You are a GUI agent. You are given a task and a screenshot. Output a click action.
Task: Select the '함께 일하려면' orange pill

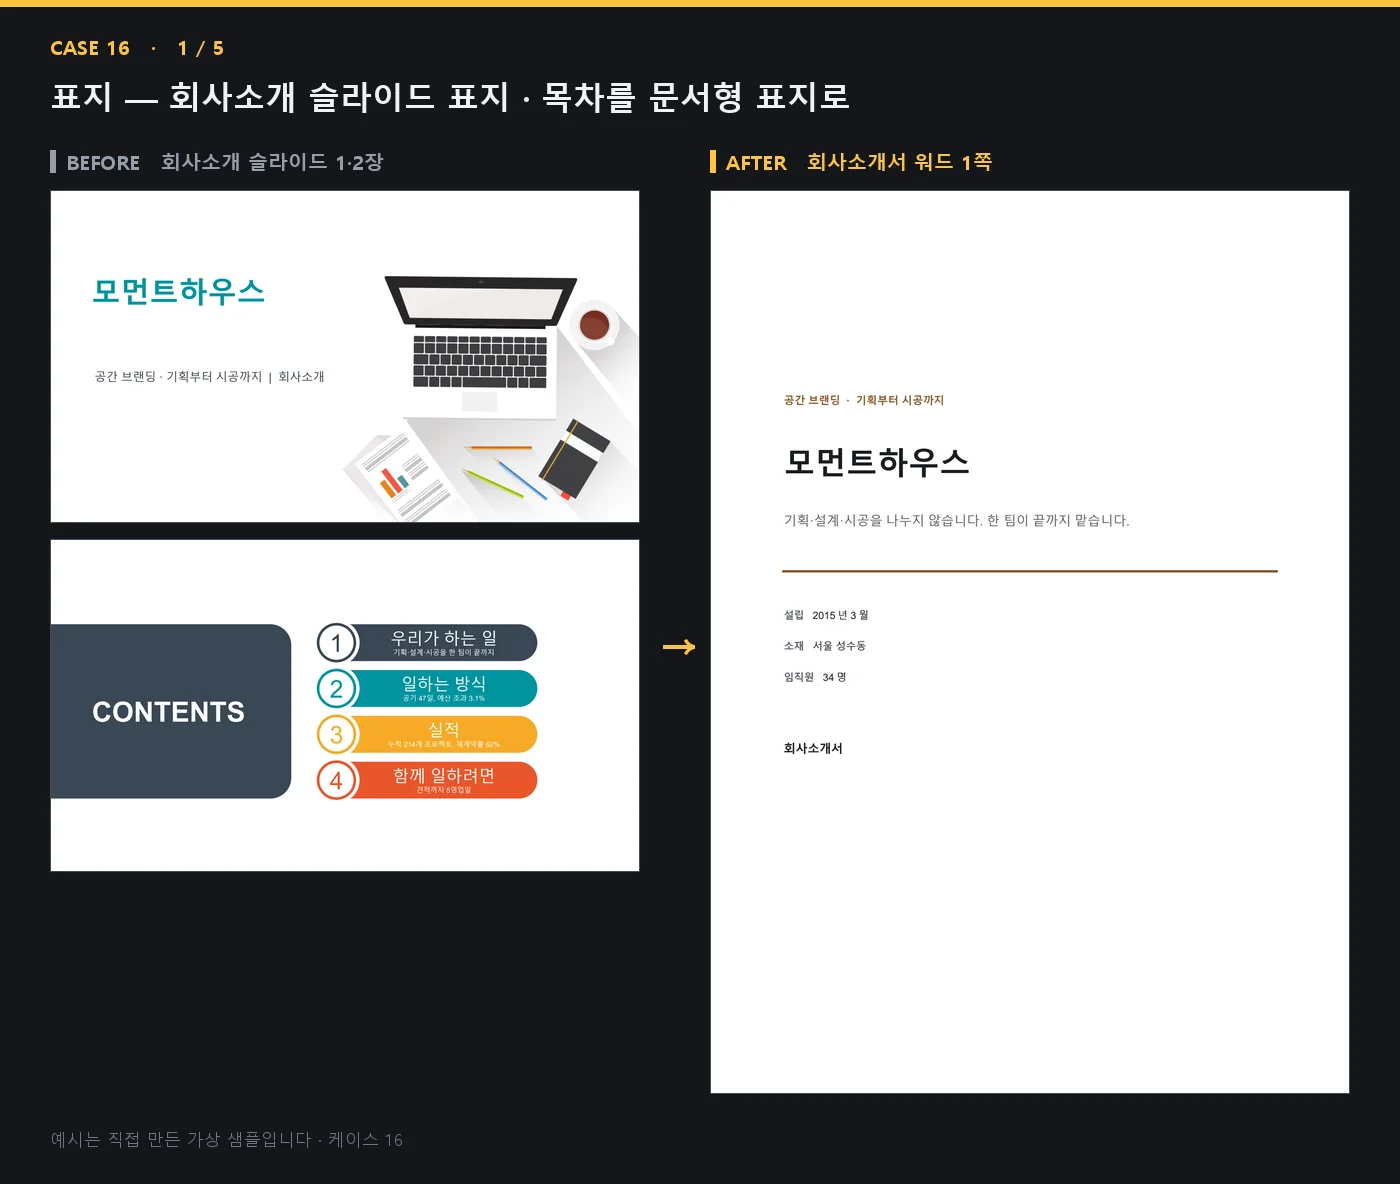pos(444,781)
